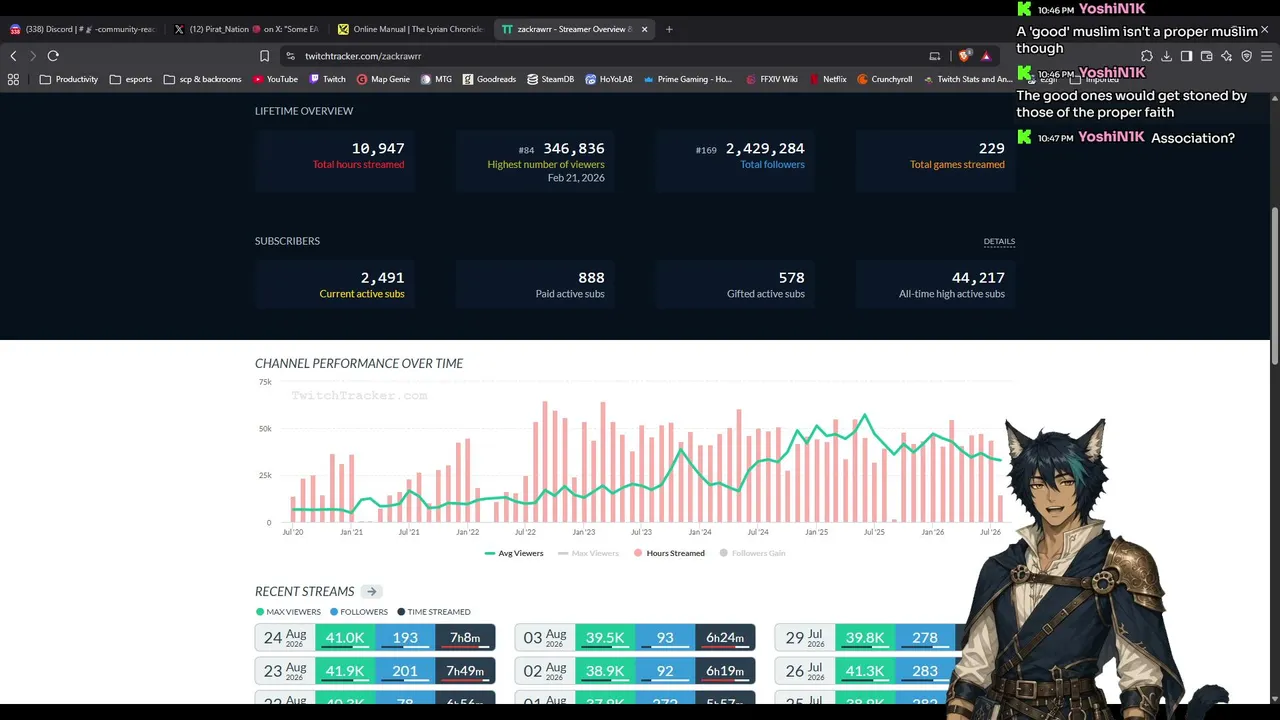Expand the esports bookmarks folder
Image resolution: width=1280 pixels, height=720 pixels.
[x=130, y=79]
